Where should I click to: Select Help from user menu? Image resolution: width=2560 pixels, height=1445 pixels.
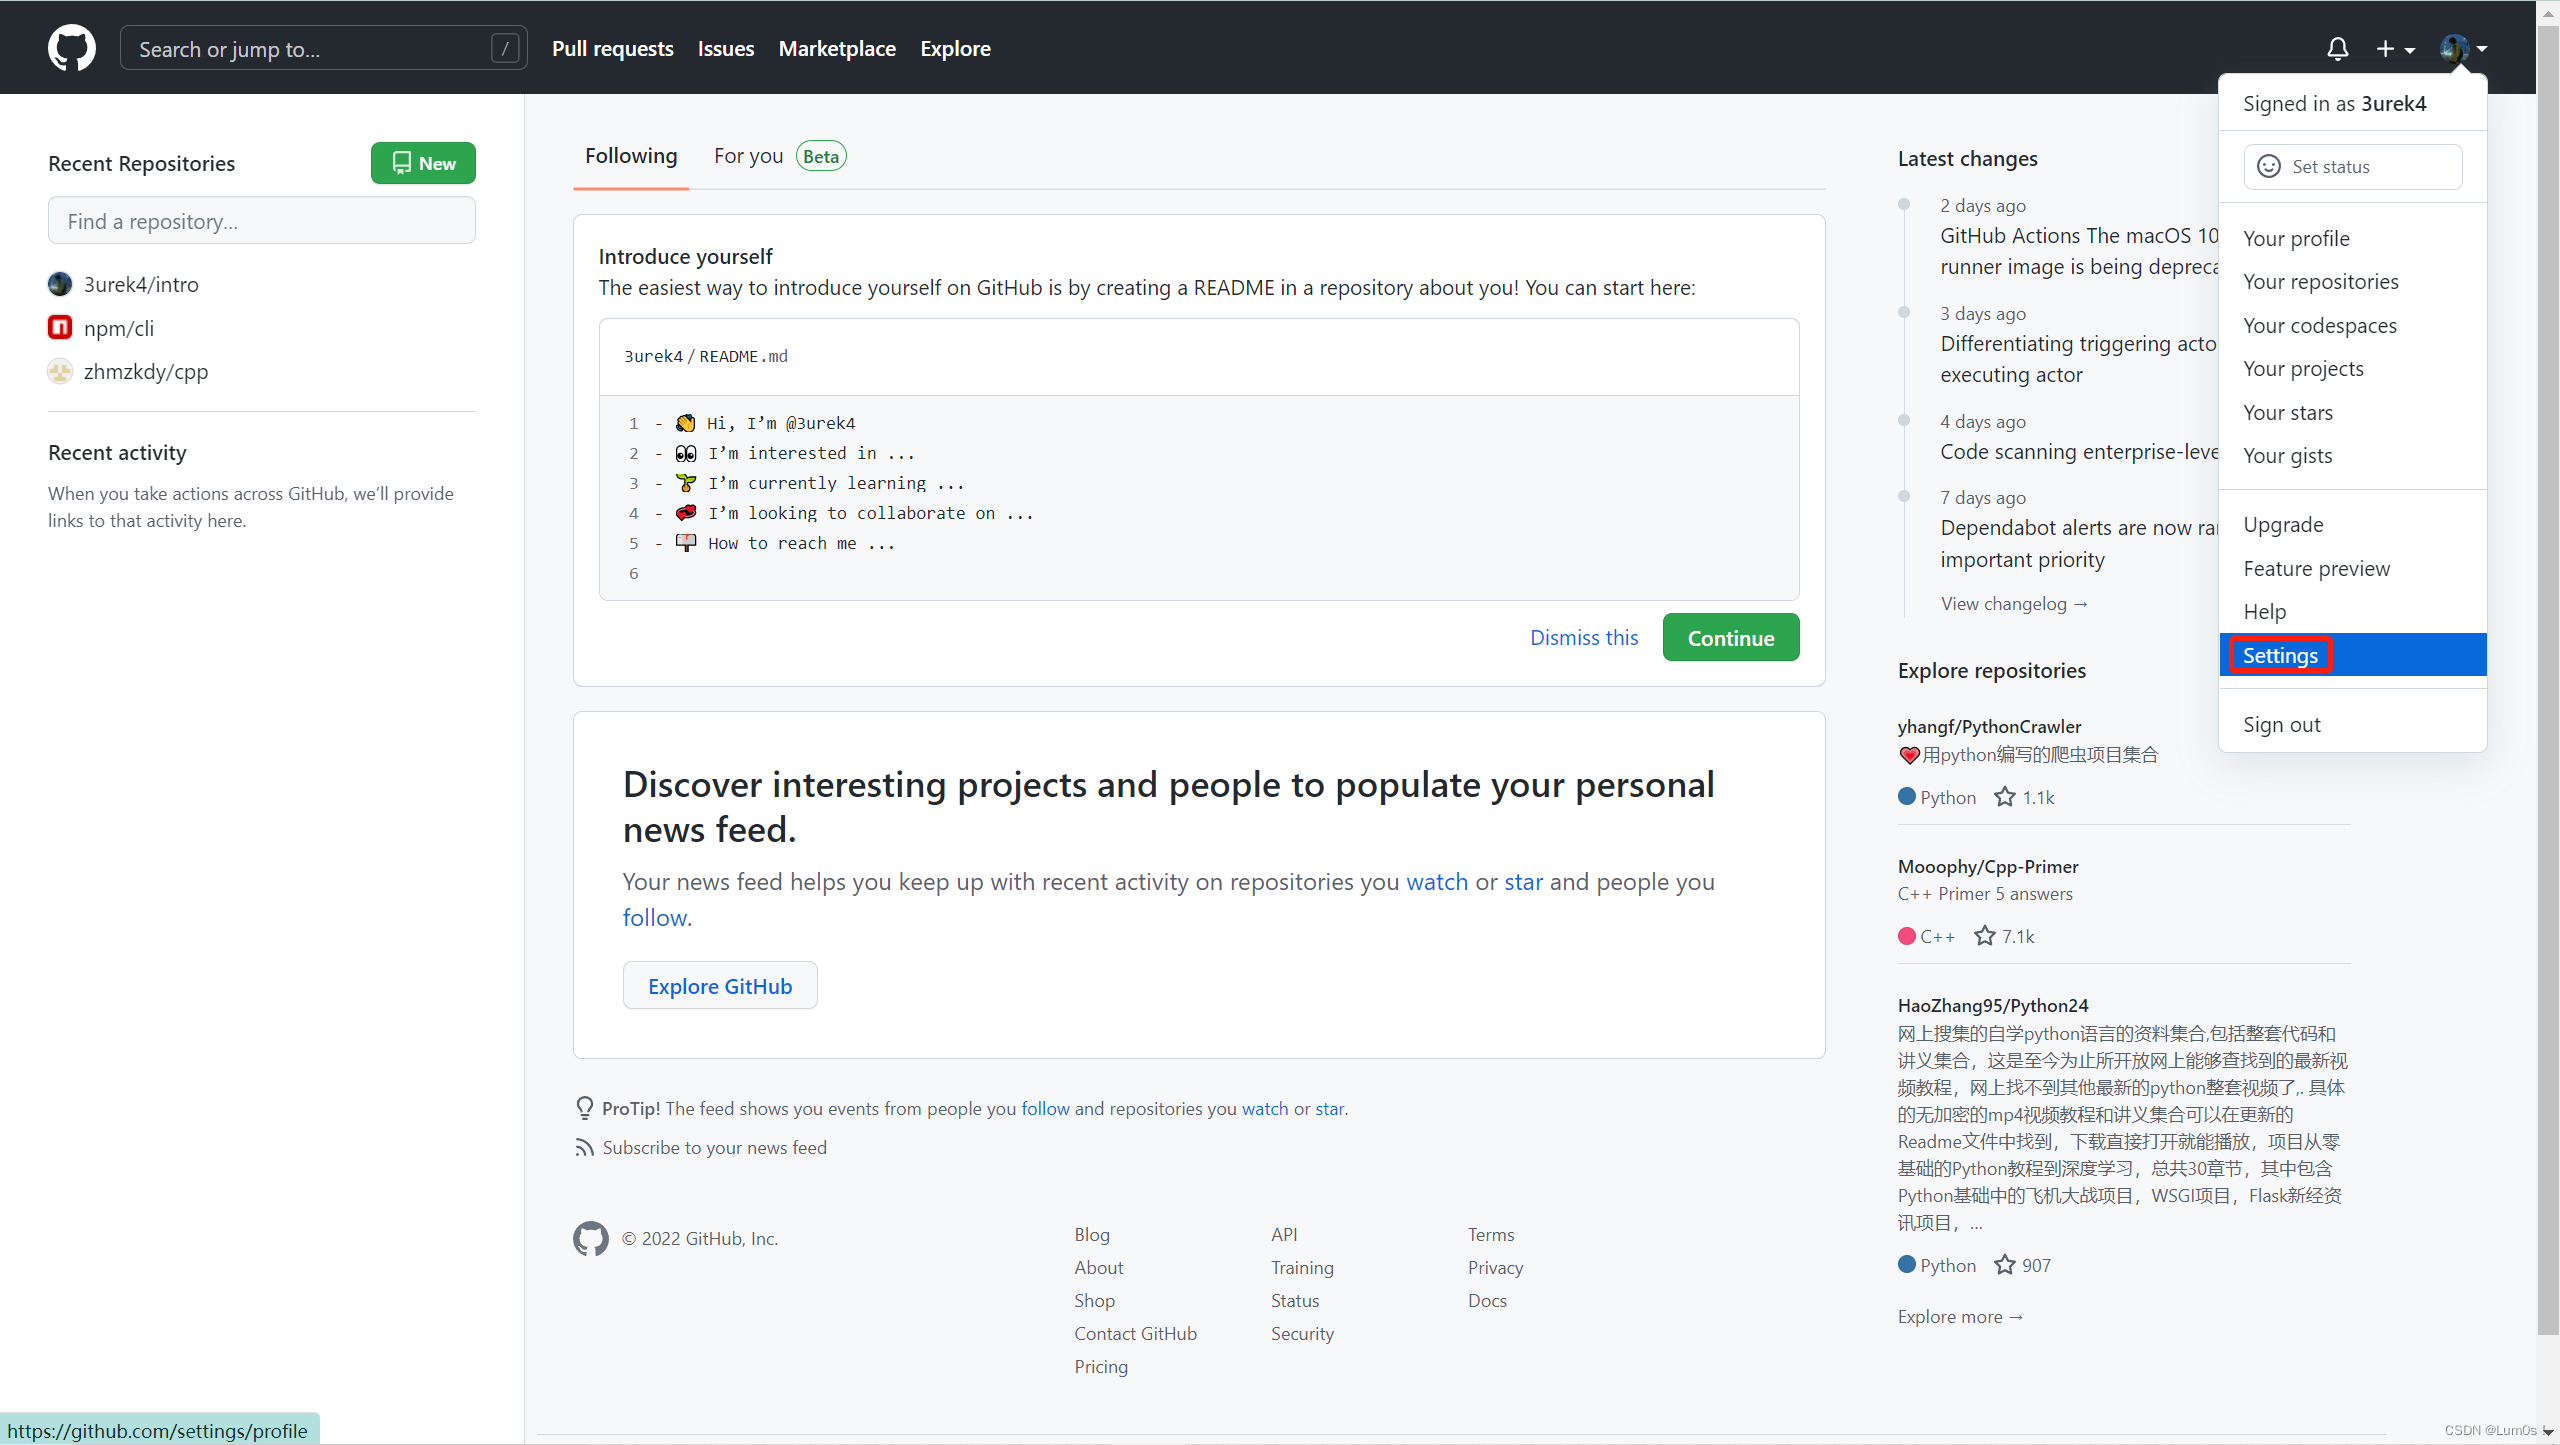coord(2353,612)
